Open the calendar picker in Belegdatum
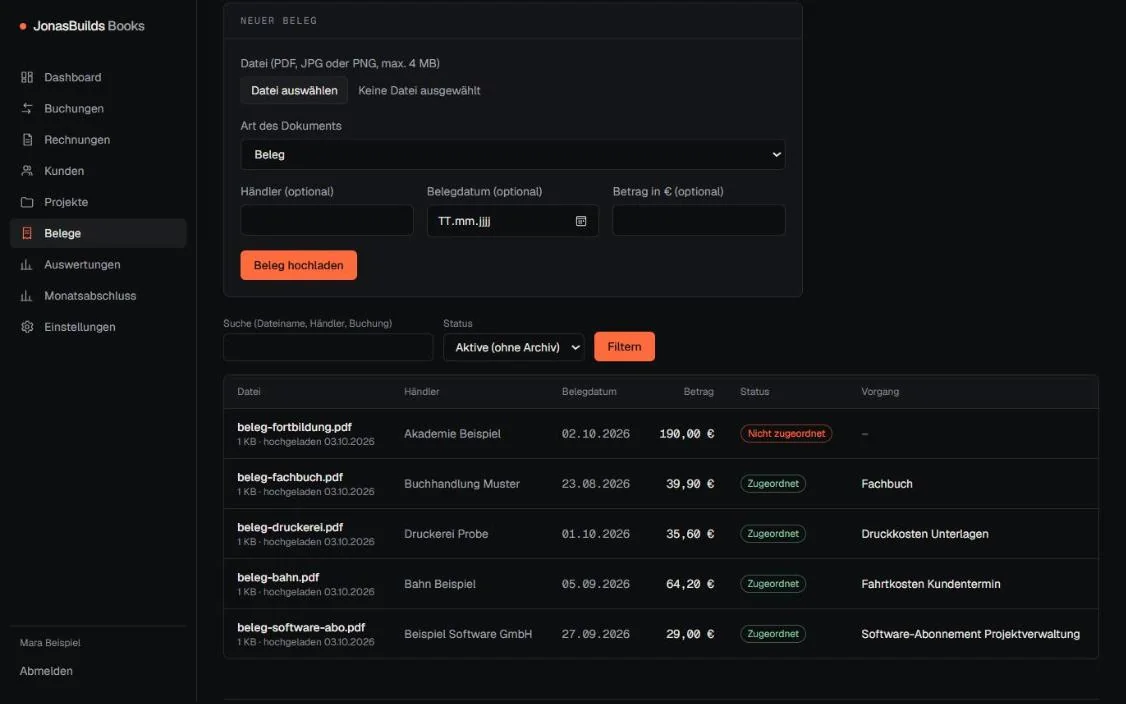 pyautogui.click(x=581, y=221)
